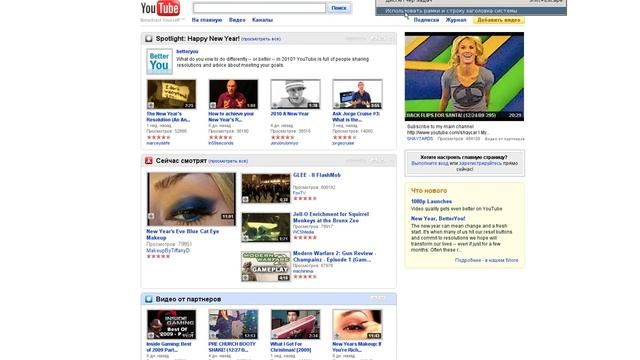640x360 pixels.
Task: Click the YouTube logo
Action: [160, 8]
